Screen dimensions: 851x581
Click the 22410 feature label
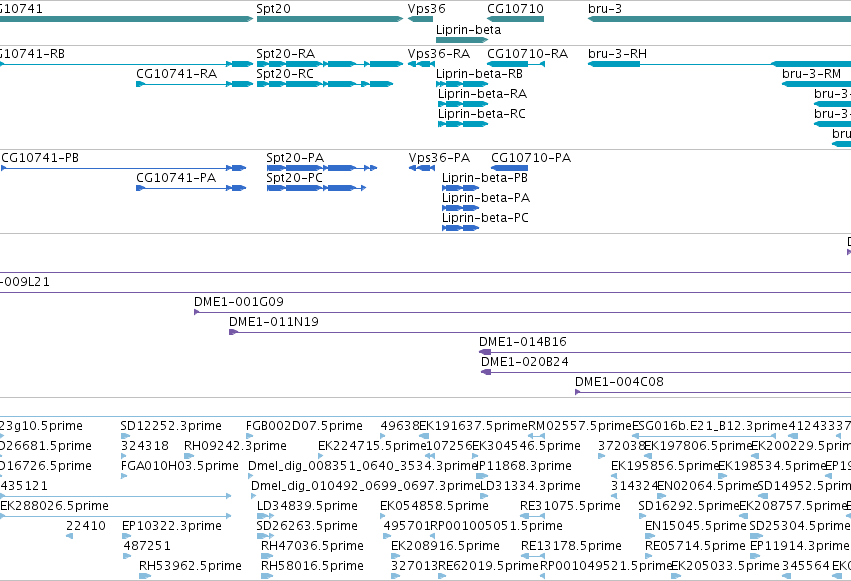coord(86,526)
